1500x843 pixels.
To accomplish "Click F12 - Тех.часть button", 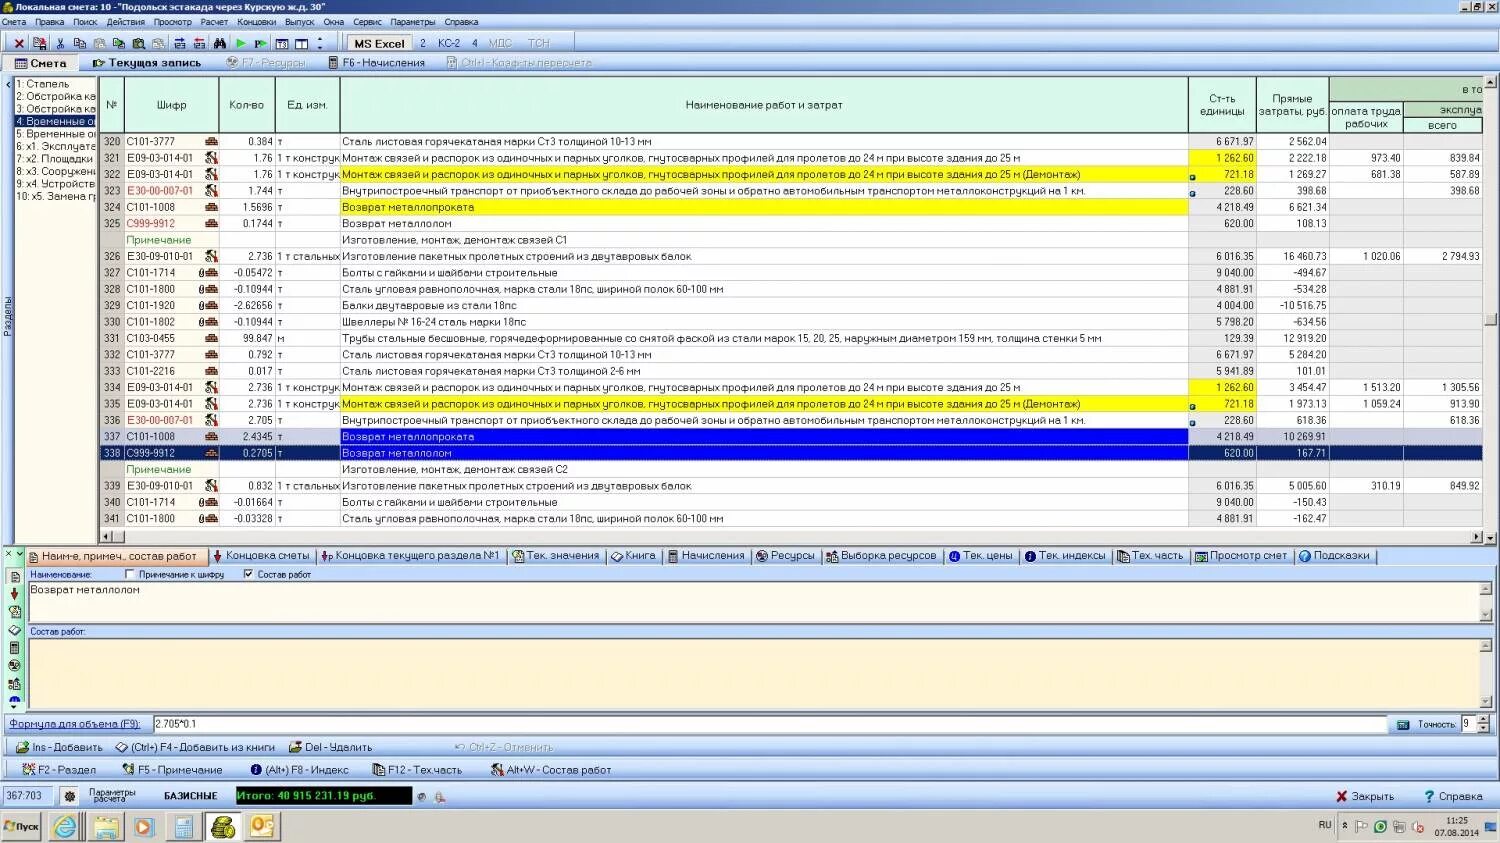I will (417, 770).
